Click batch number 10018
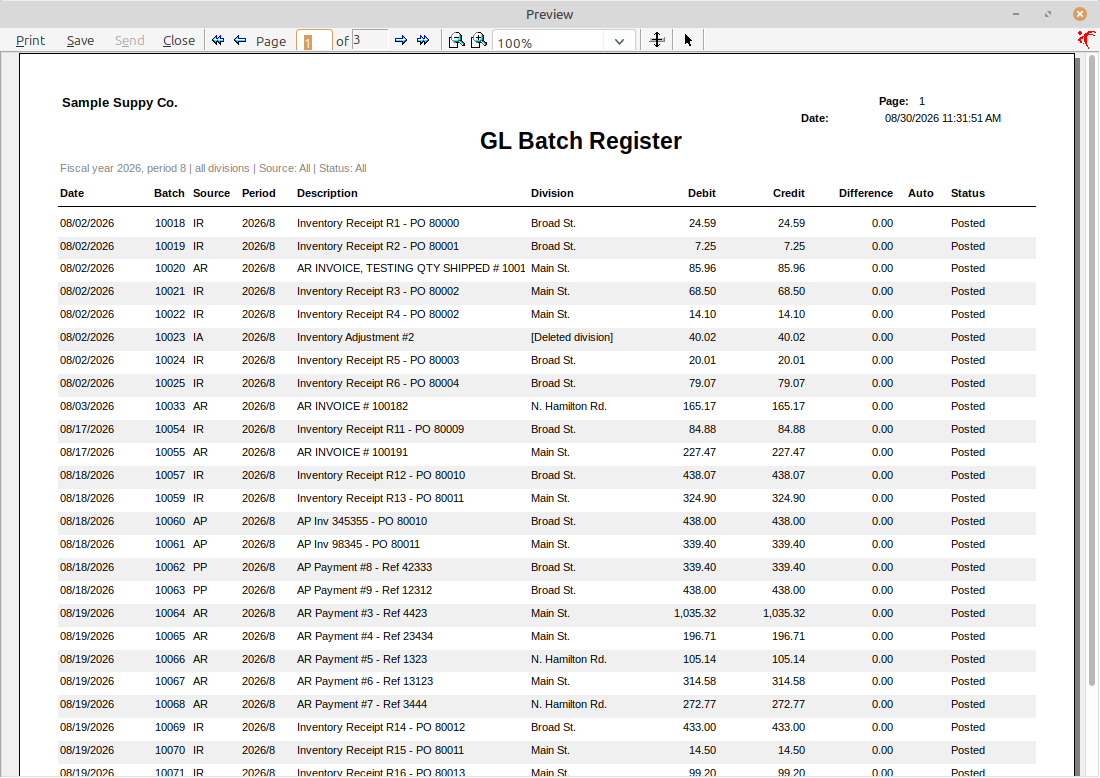The height and width of the screenshot is (778, 1100). pyautogui.click(x=170, y=223)
